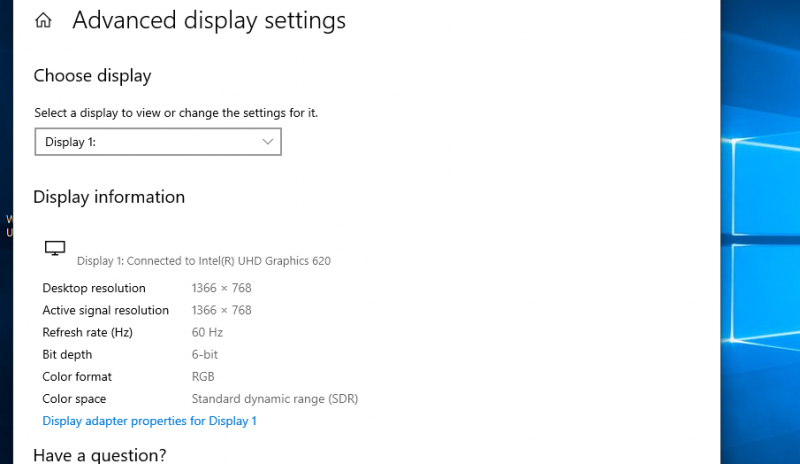Click the 60 Hz refresh rate value
Image resolution: width=800 pixels, height=464 pixels.
point(207,332)
